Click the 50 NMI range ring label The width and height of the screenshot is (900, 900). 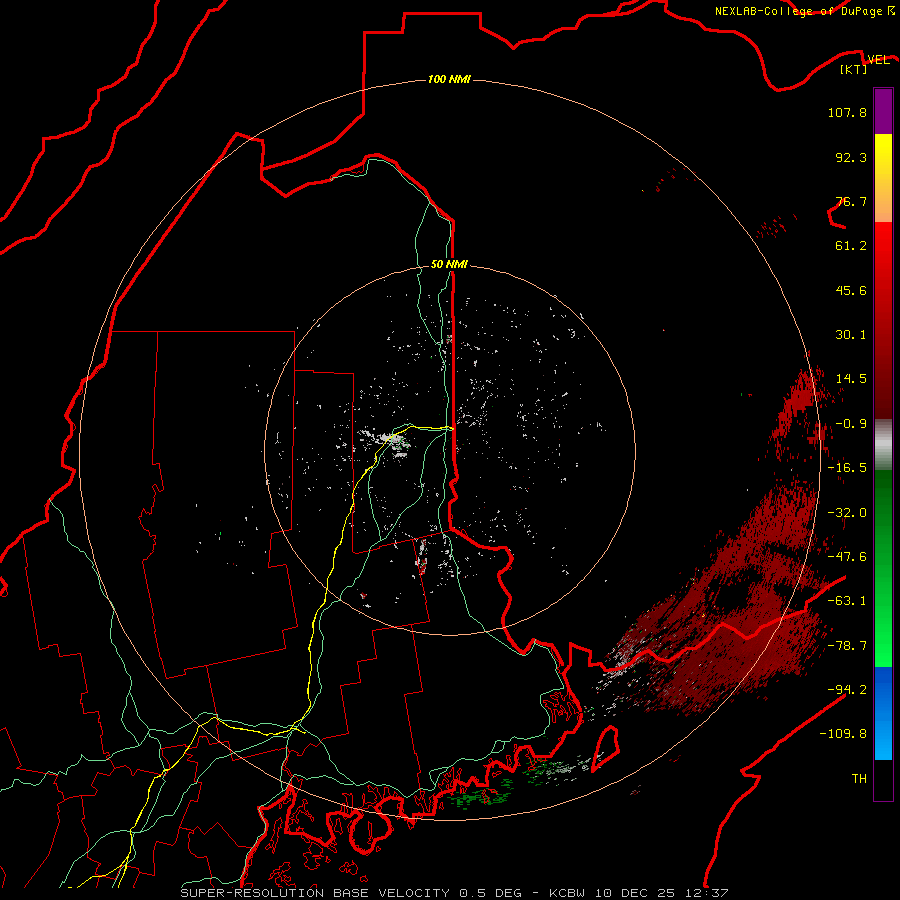pyautogui.click(x=449, y=264)
